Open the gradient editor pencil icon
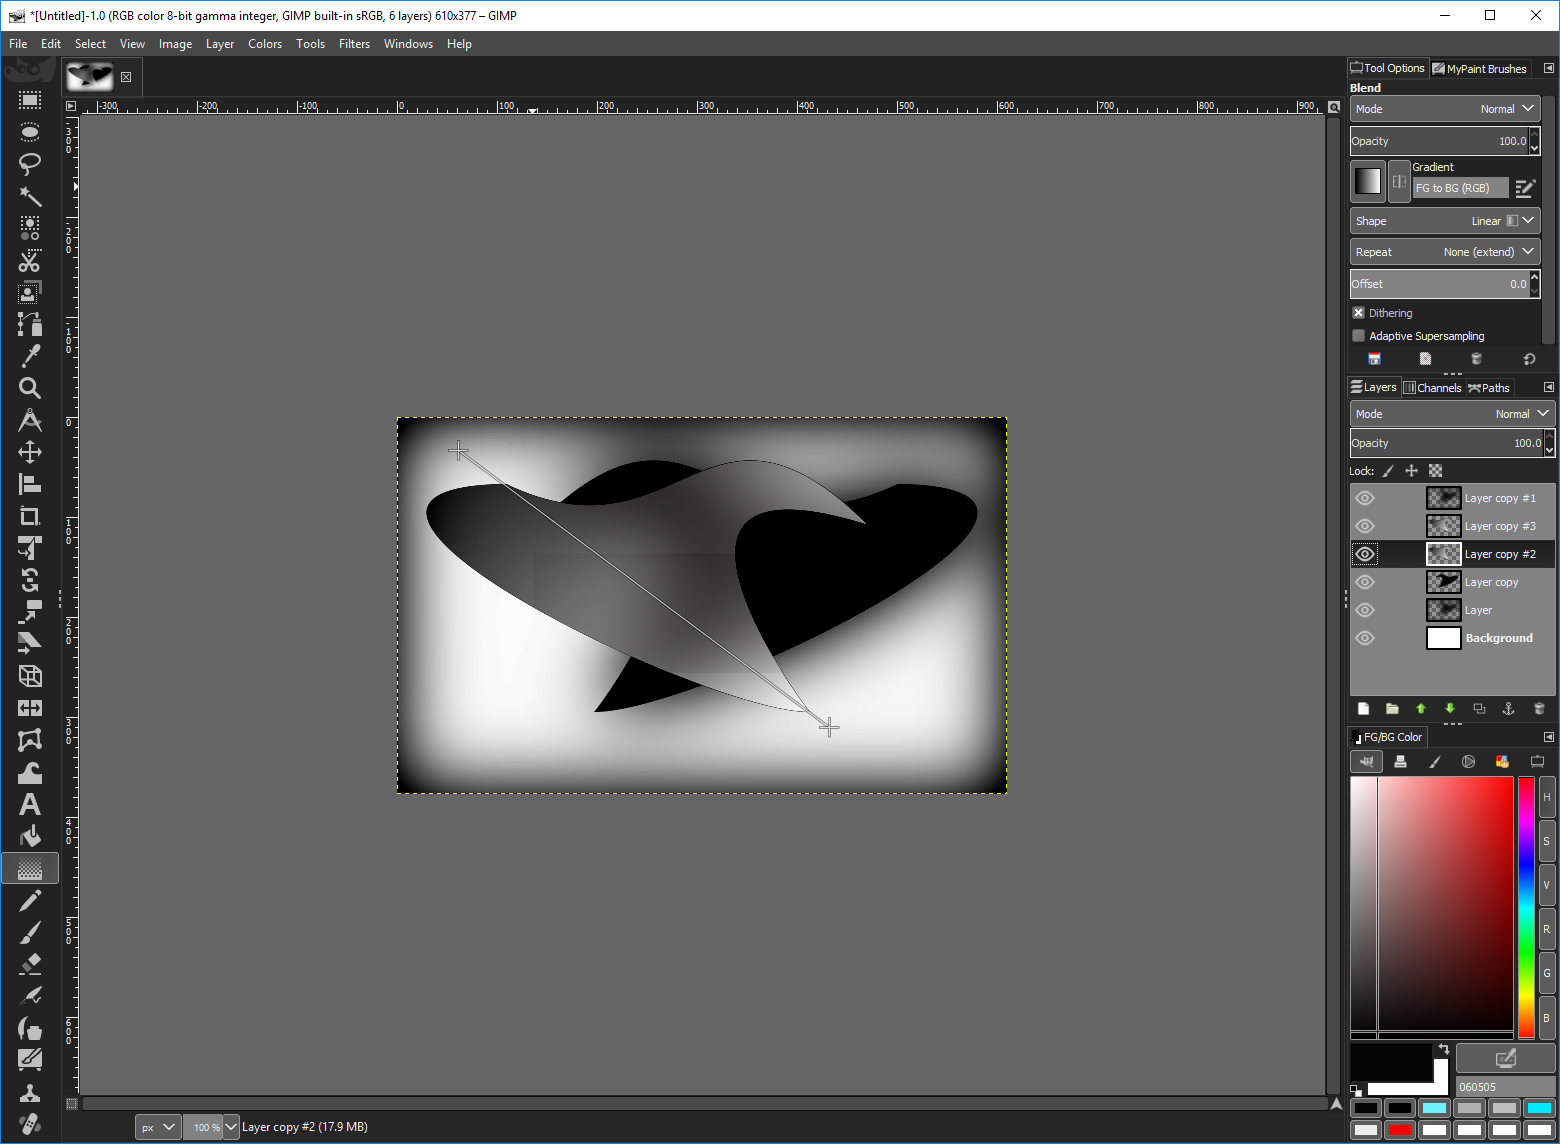The image size is (1560, 1144). pyautogui.click(x=1525, y=188)
